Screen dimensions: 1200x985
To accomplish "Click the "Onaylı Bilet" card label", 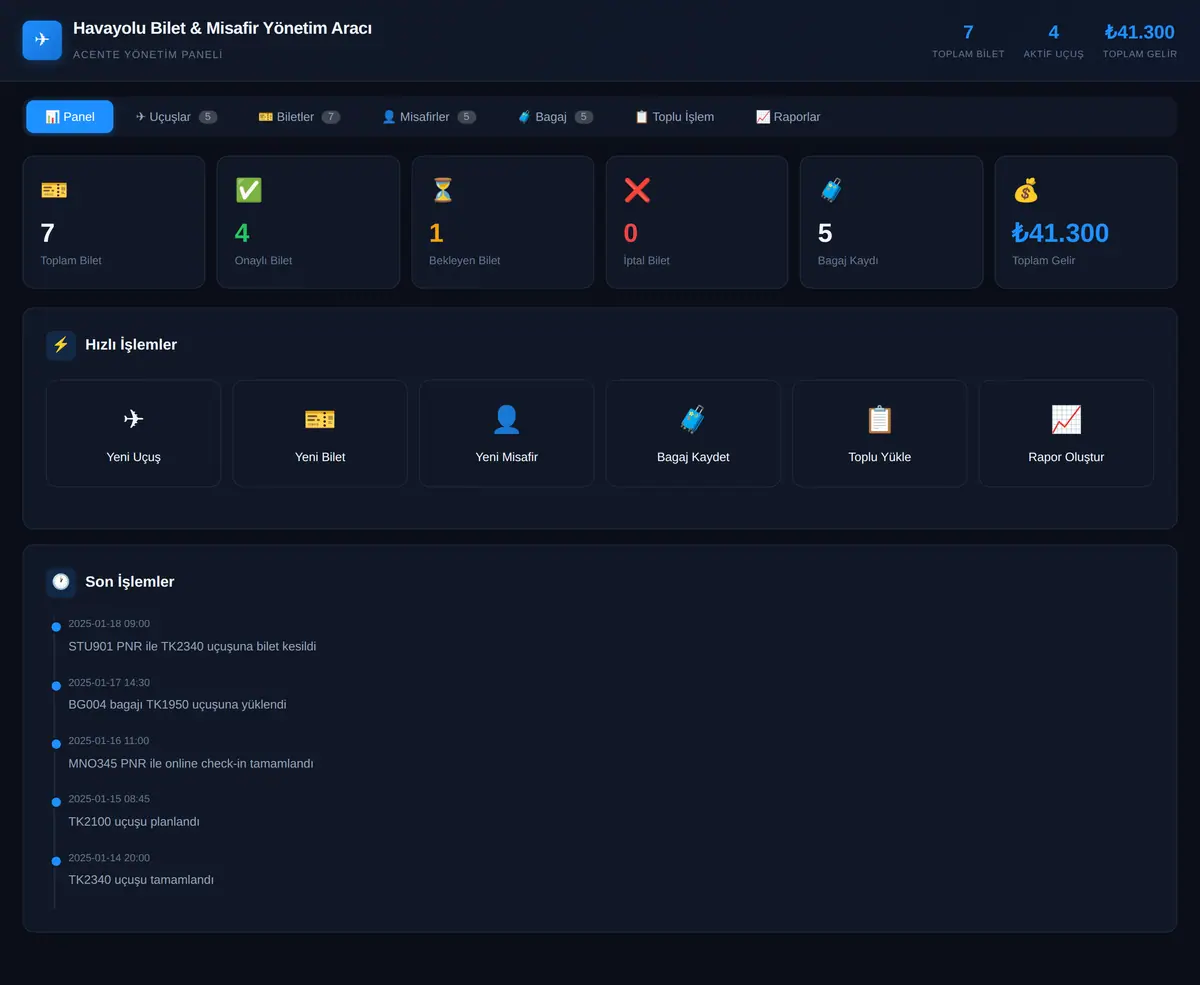I will [x=264, y=260].
